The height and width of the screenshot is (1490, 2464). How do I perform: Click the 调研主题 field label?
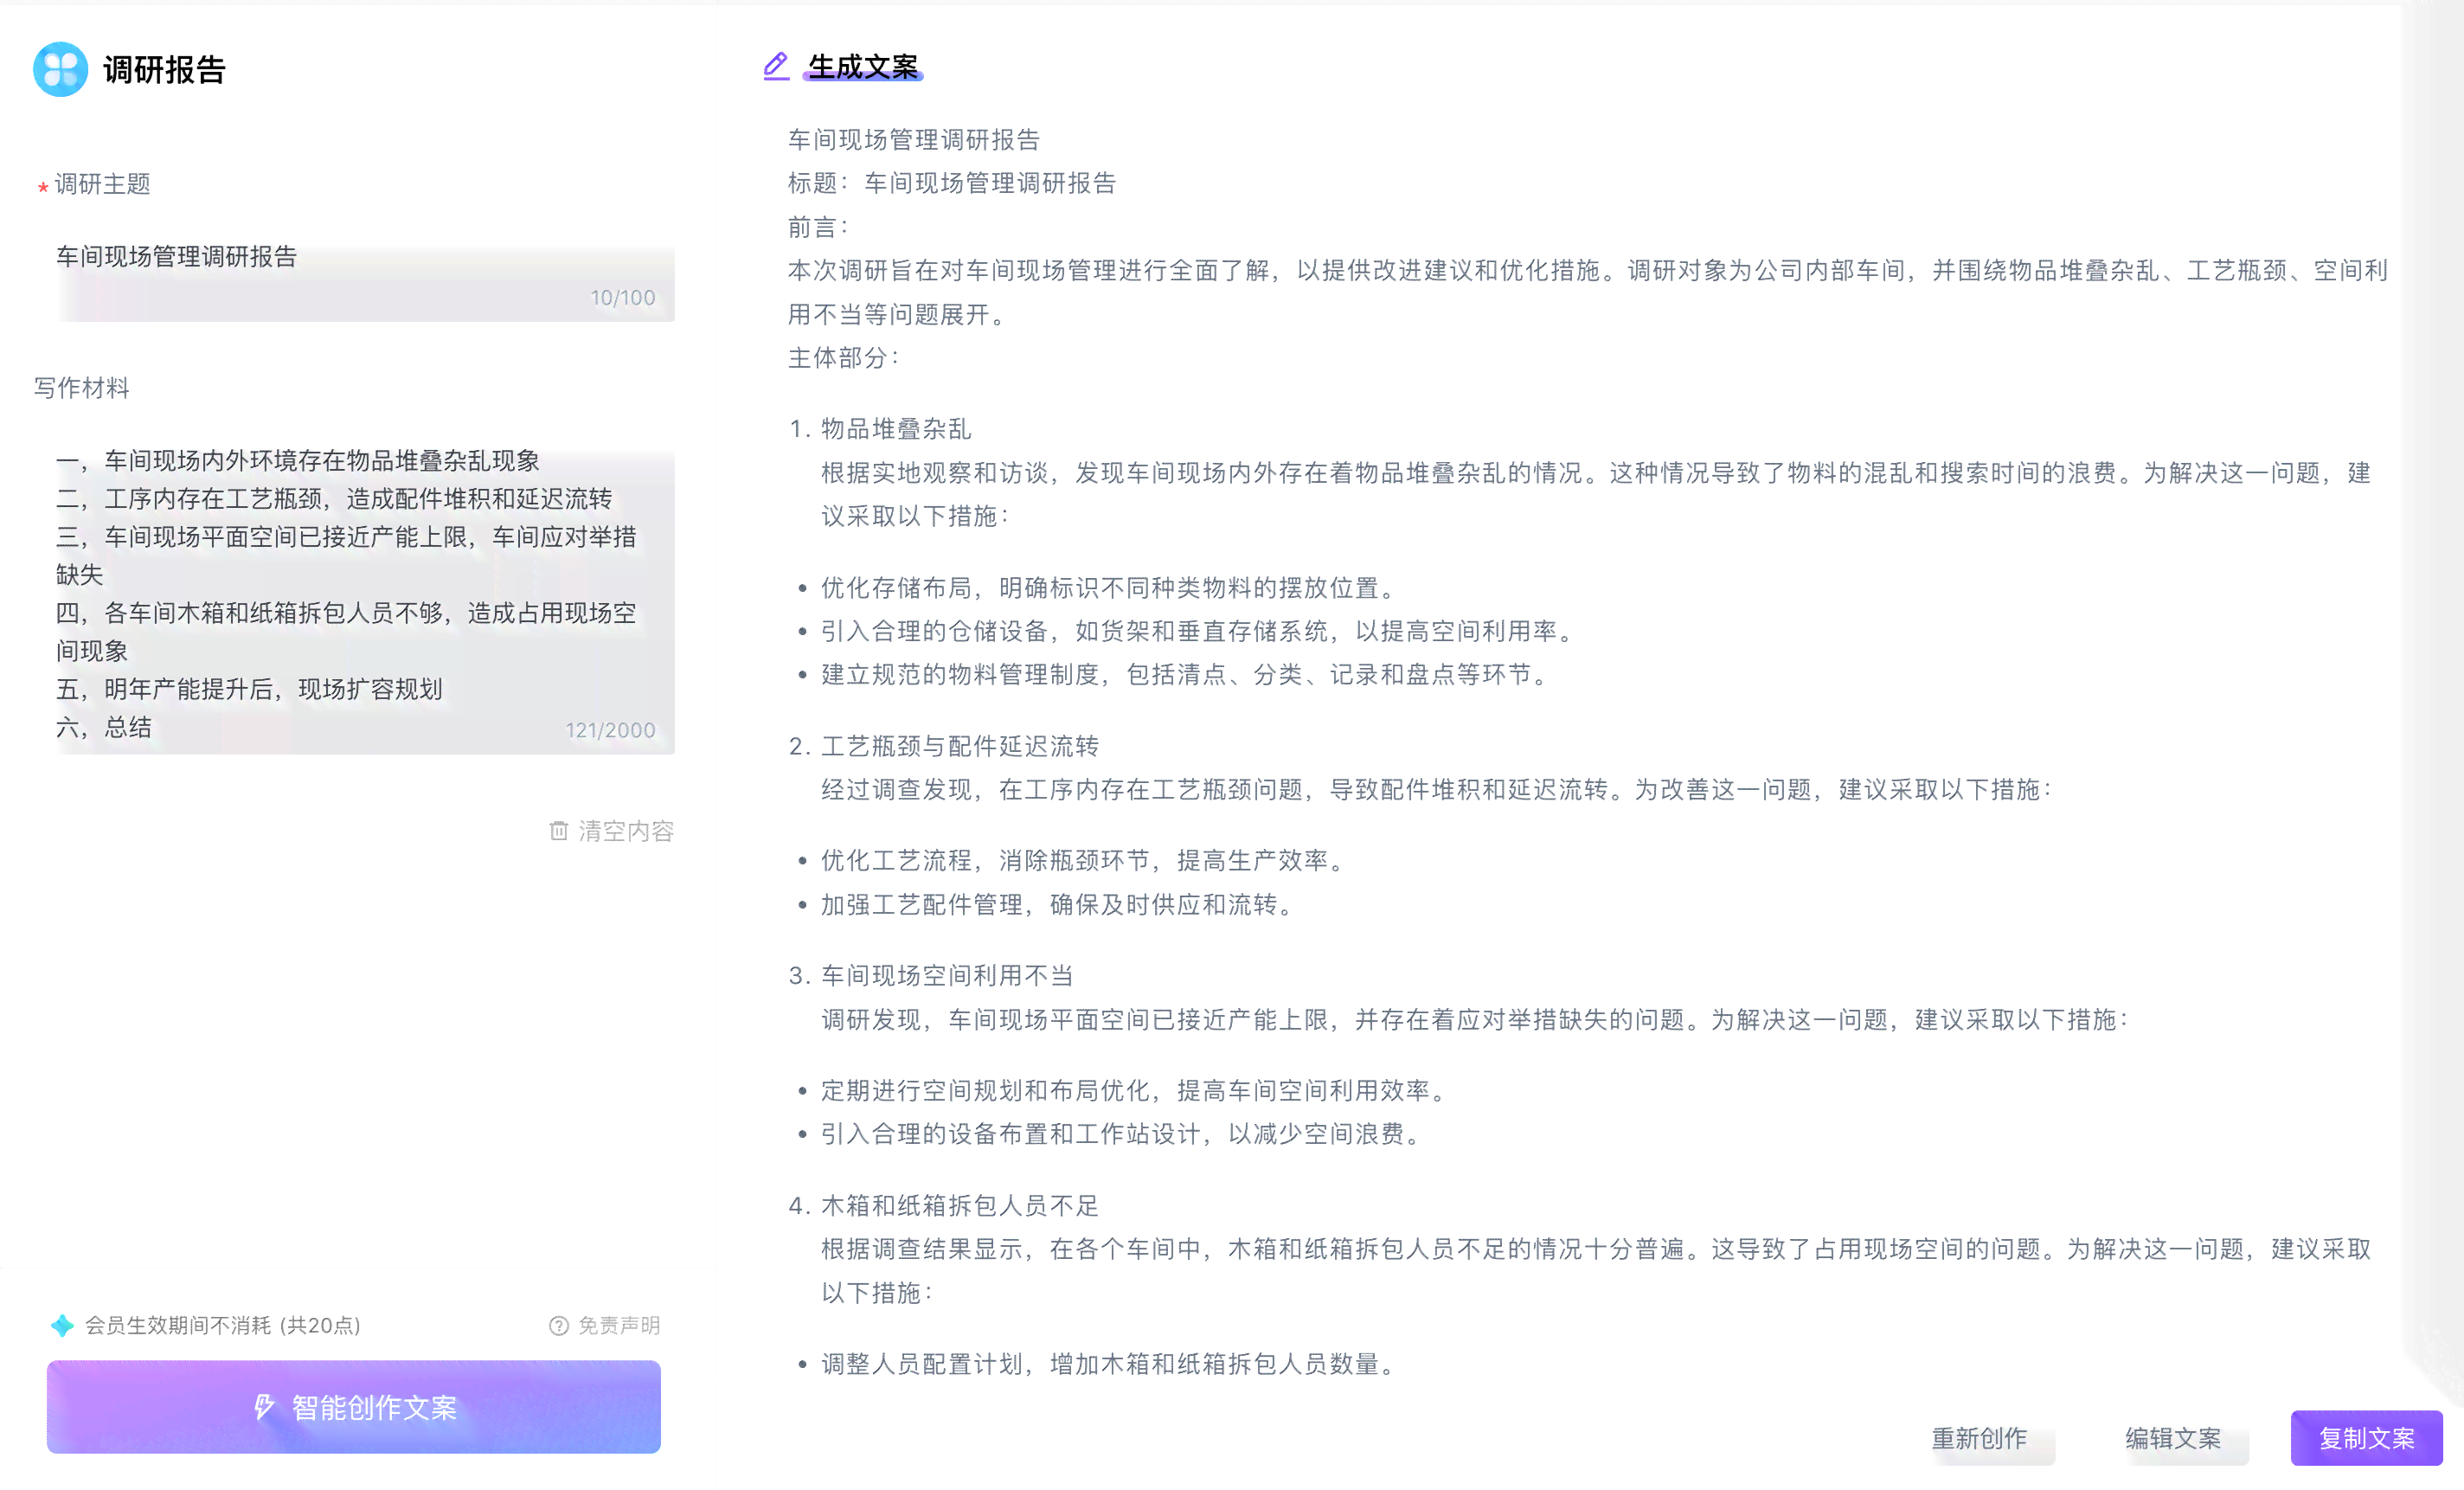[102, 184]
